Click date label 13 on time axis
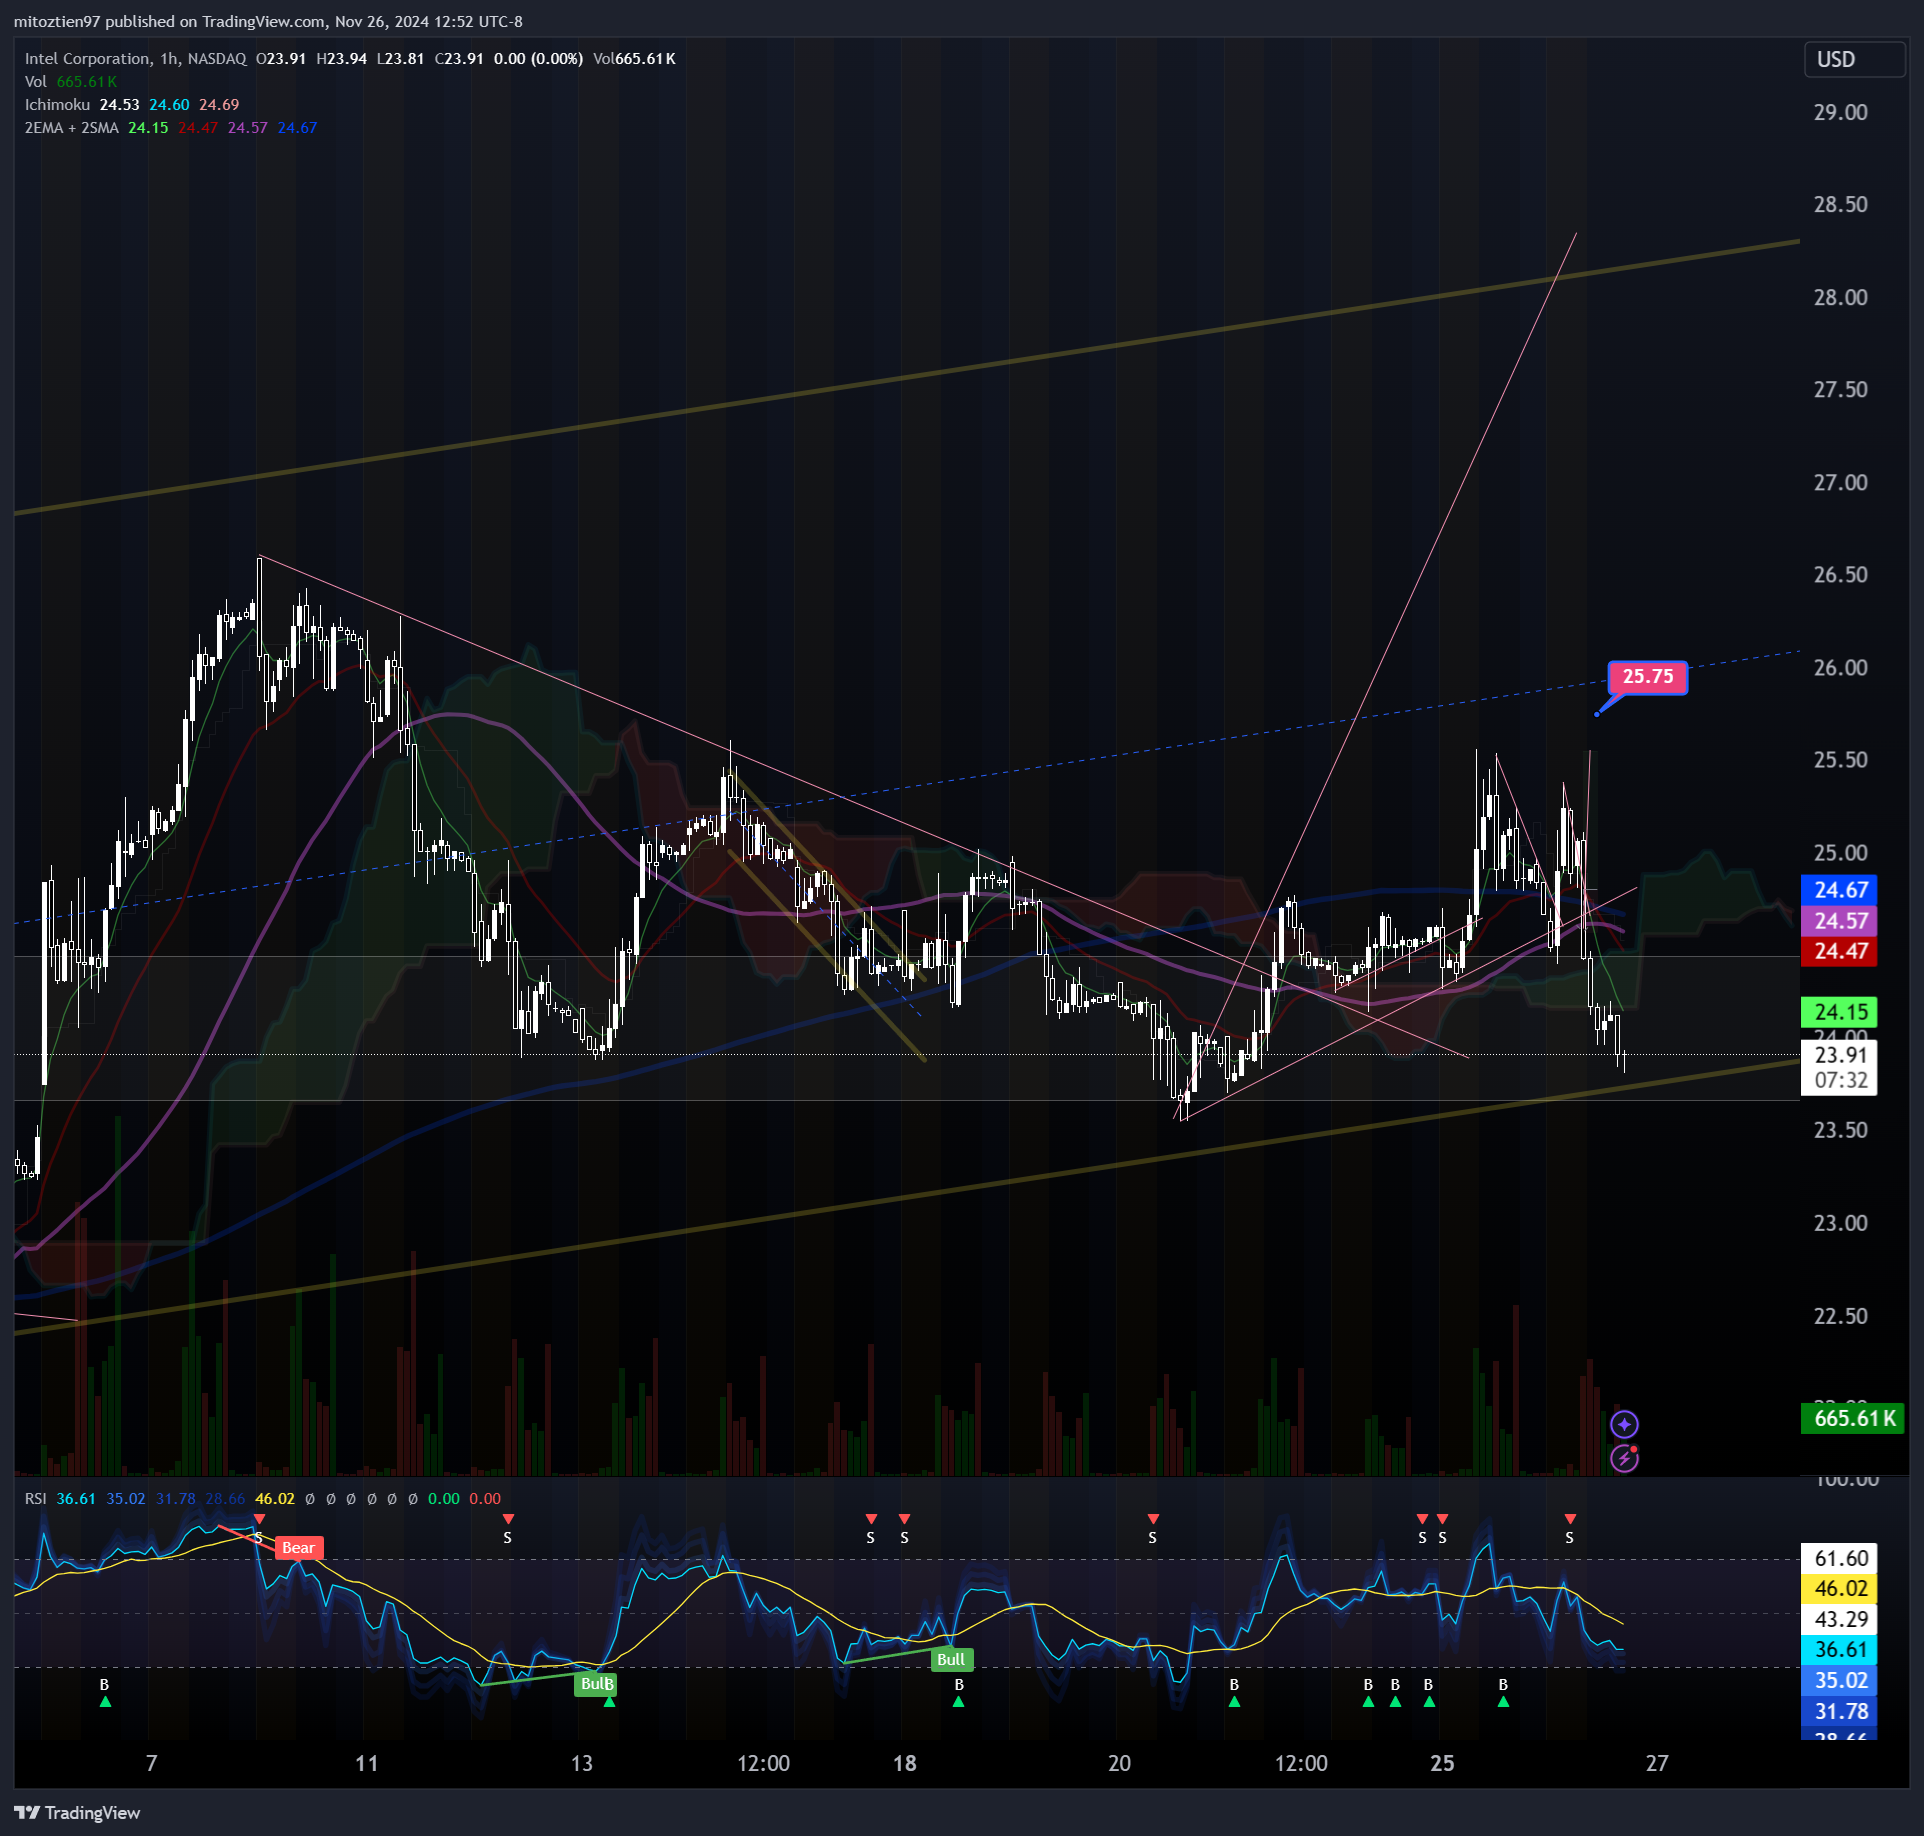The height and width of the screenshot is (1836, 1924). (x=582, y=1763)
